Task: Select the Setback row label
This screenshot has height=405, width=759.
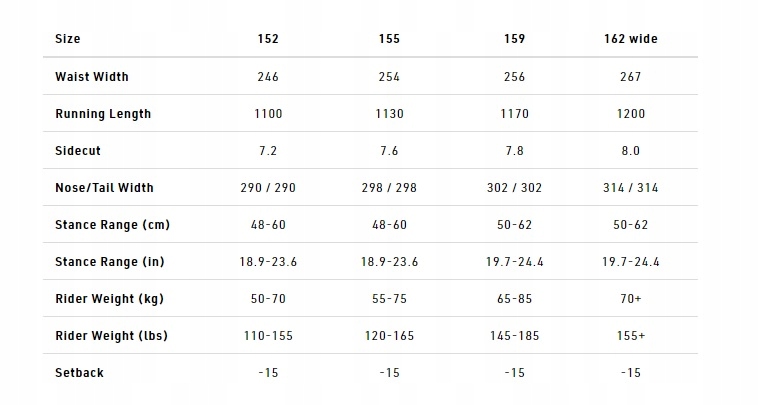Action: point(79,373)
